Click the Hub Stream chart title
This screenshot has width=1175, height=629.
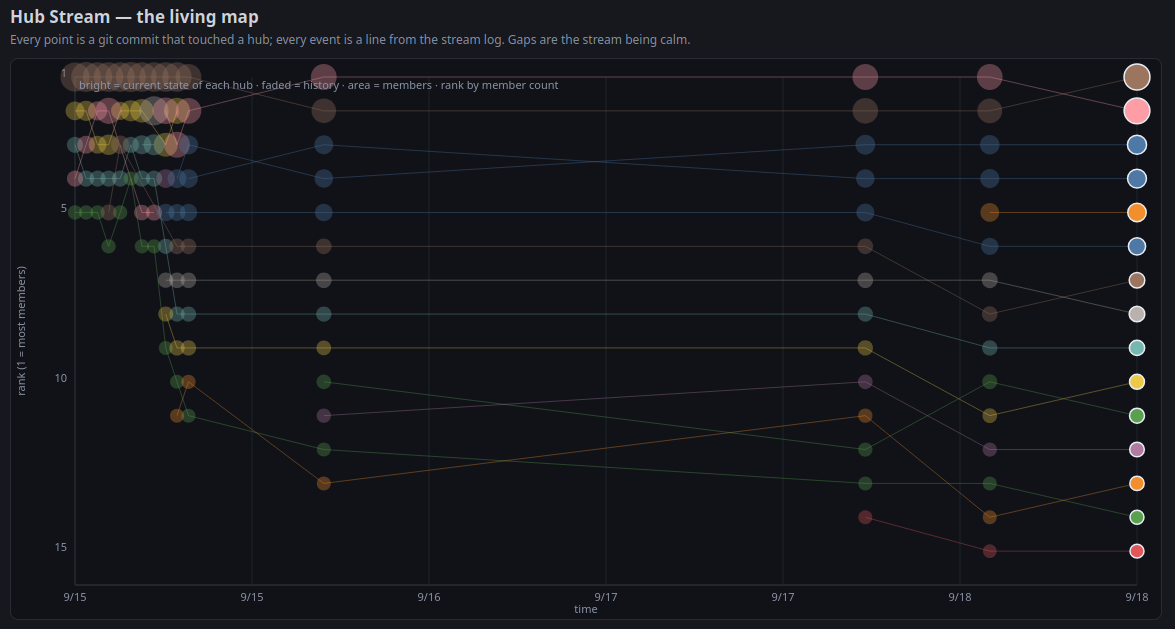pos(134,16)
